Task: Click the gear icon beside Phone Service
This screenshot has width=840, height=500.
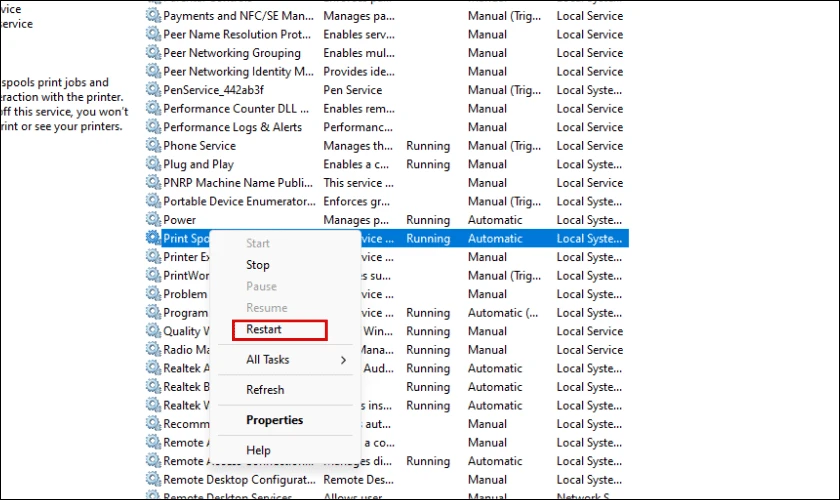Action: click(153, 146)
